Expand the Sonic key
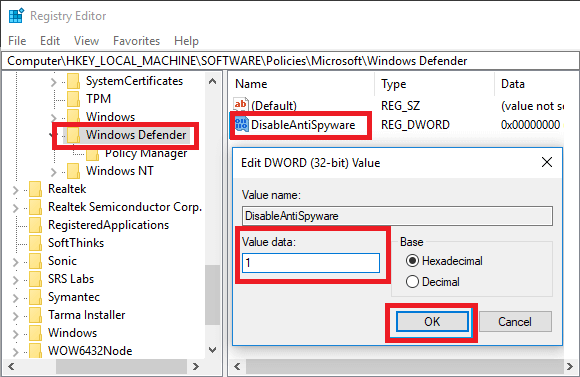 point(16,262)
